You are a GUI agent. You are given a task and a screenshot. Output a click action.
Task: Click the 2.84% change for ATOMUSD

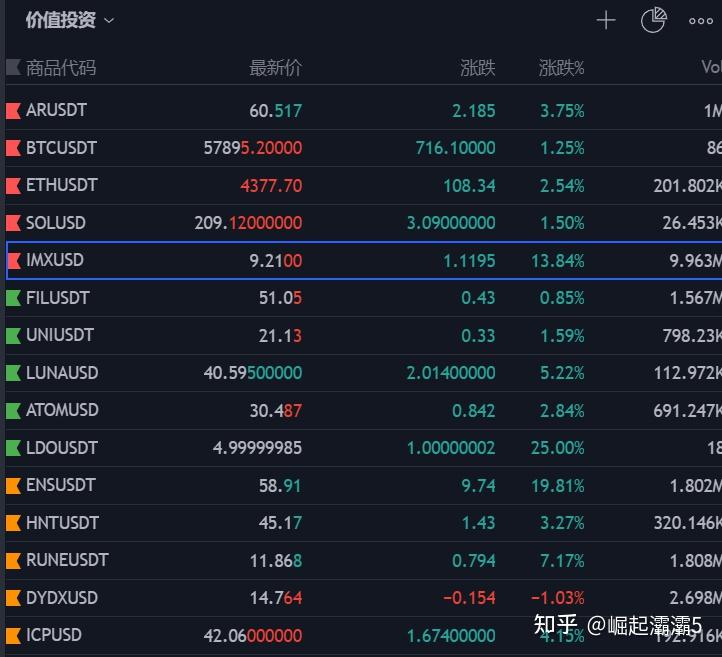562,410
